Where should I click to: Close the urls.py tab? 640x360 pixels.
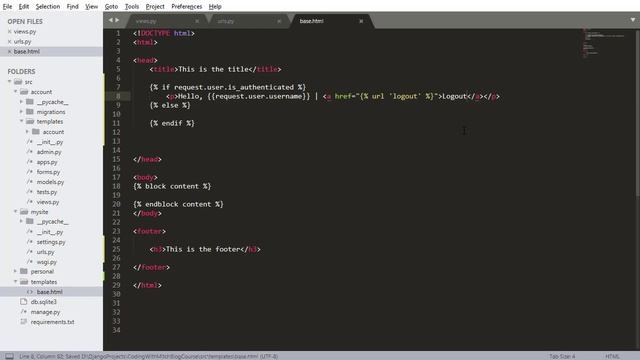click(x=279, y=21)
